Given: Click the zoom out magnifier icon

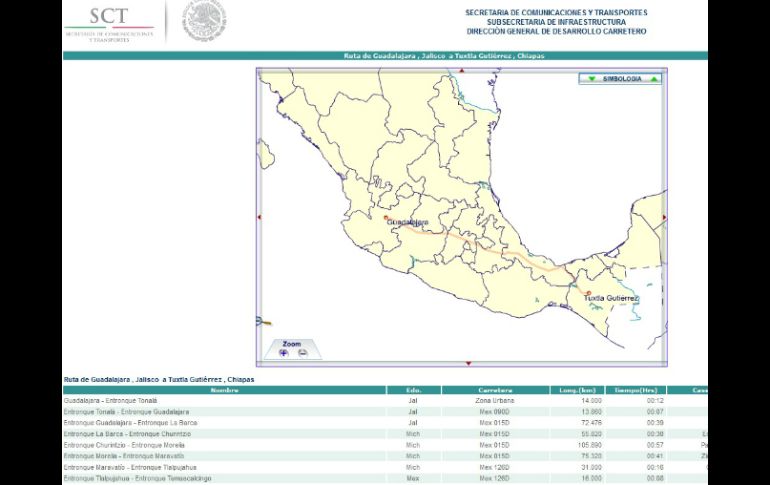Looking at the screenshot, I should click(302, 352).
